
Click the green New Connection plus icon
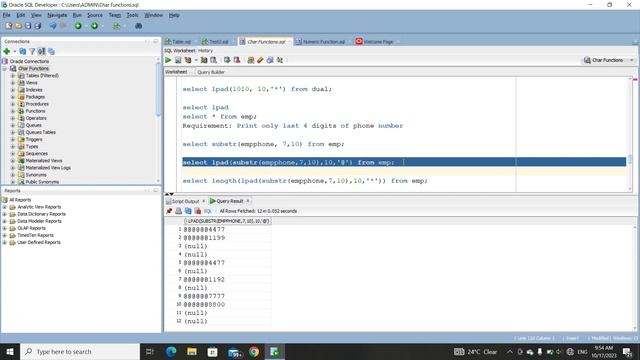click(7, 51)
